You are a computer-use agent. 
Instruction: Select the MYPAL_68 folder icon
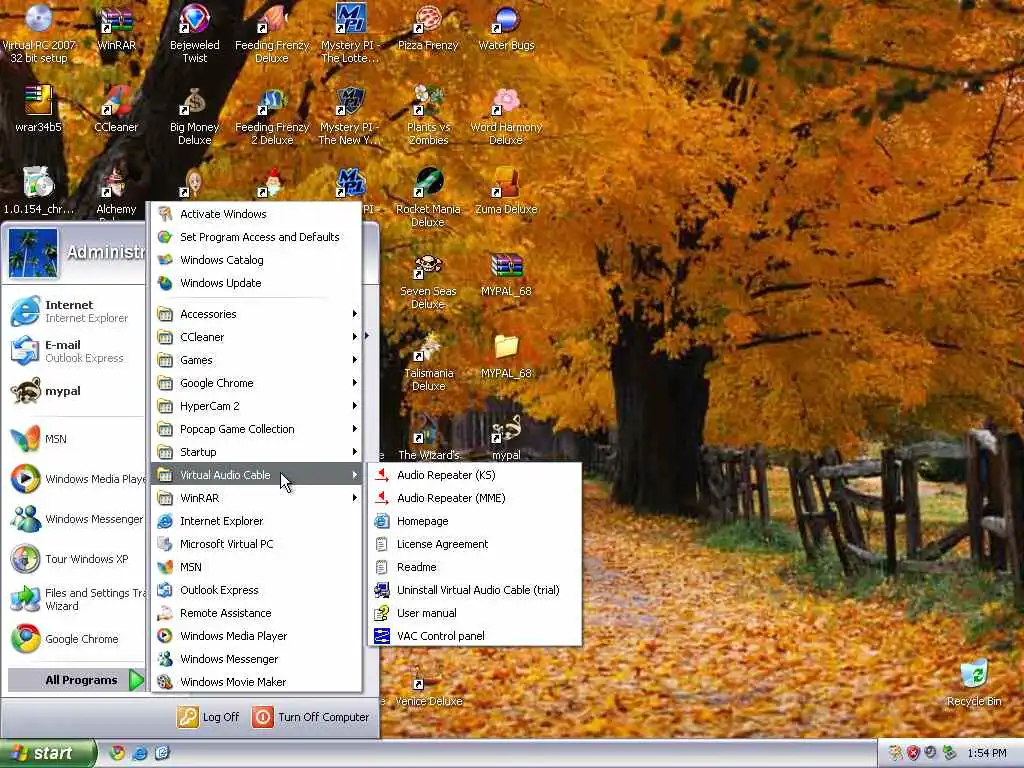[x=506, y=356]
